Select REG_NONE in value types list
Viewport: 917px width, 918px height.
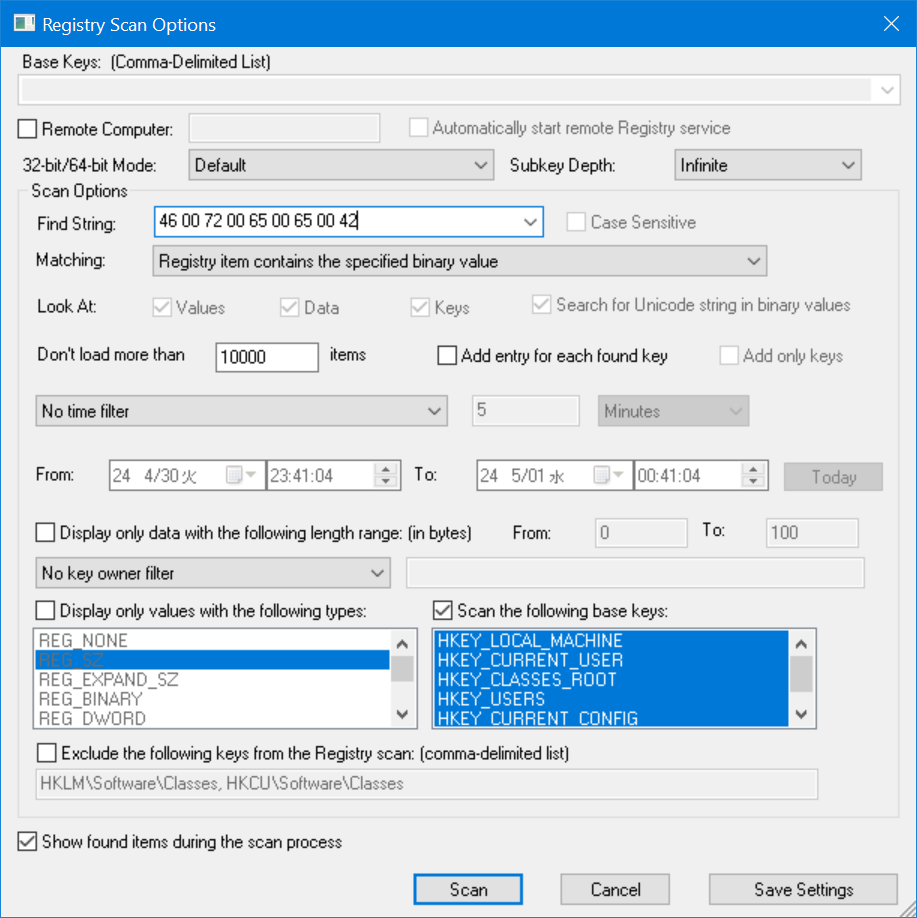click(213, 640)
